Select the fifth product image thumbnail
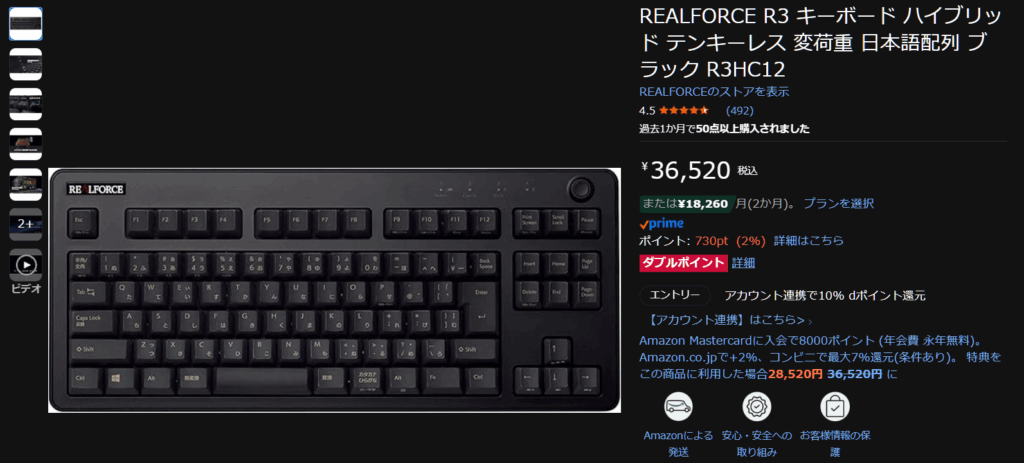 click(25, 185)
